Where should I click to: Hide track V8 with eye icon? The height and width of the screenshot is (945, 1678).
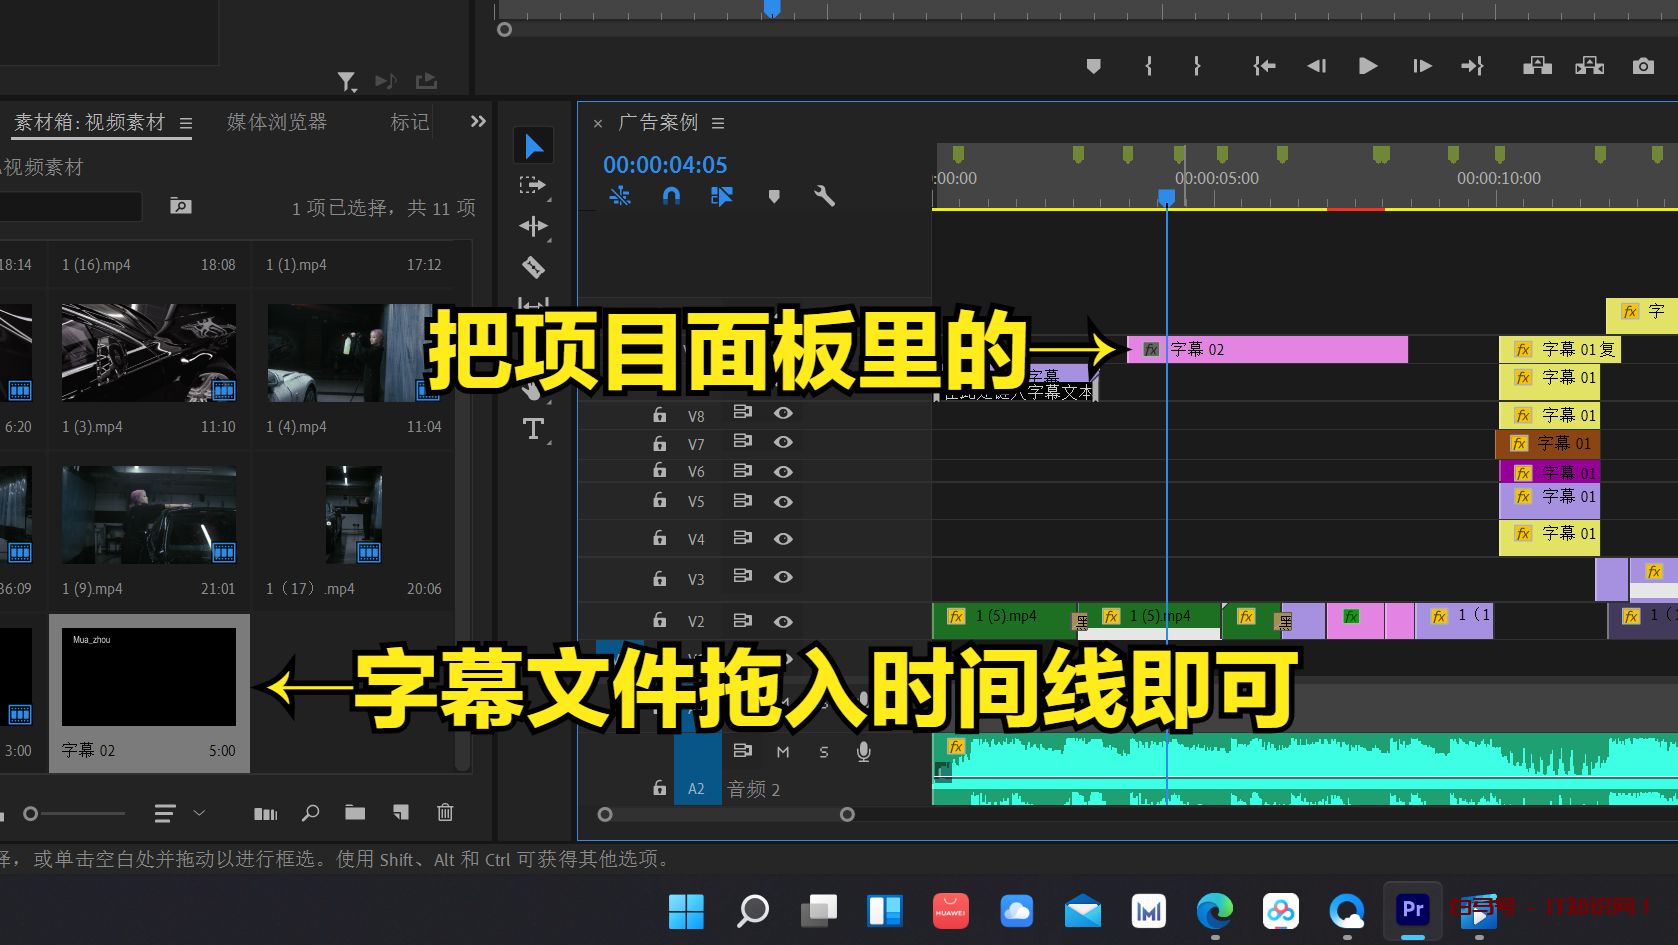pos(783,413)
